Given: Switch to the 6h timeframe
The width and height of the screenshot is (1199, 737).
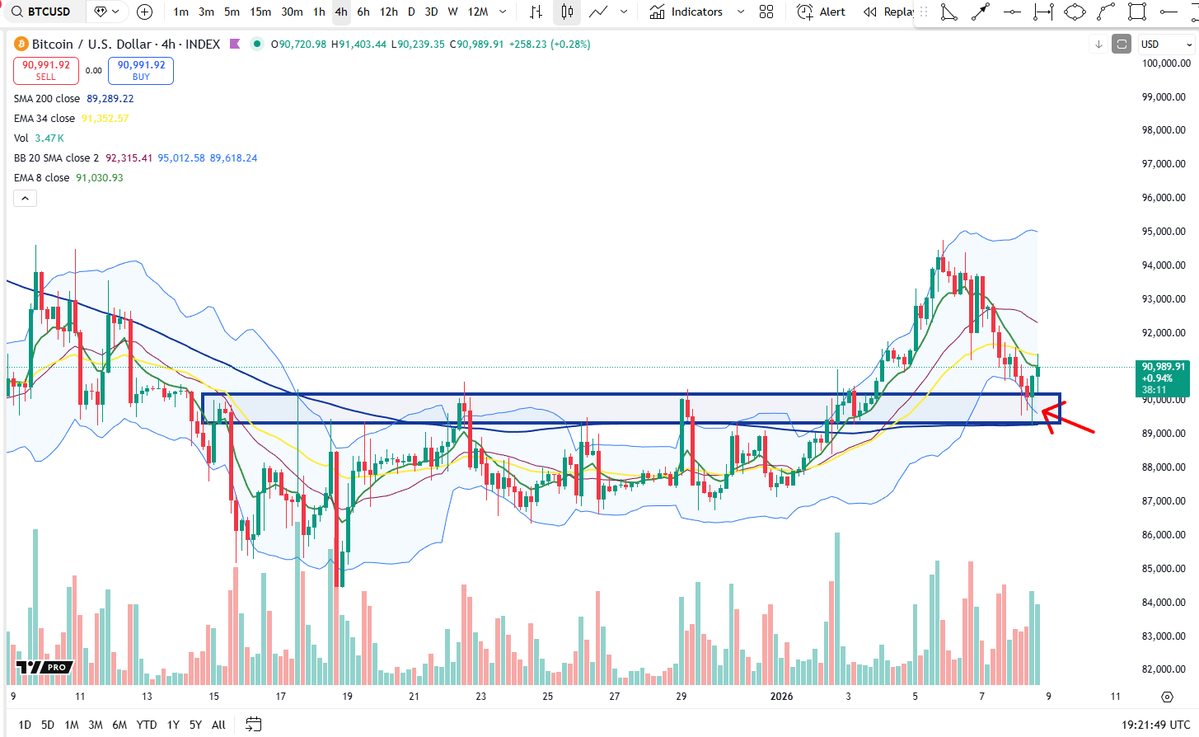Looking at the screenshot, I should (363, 11).
